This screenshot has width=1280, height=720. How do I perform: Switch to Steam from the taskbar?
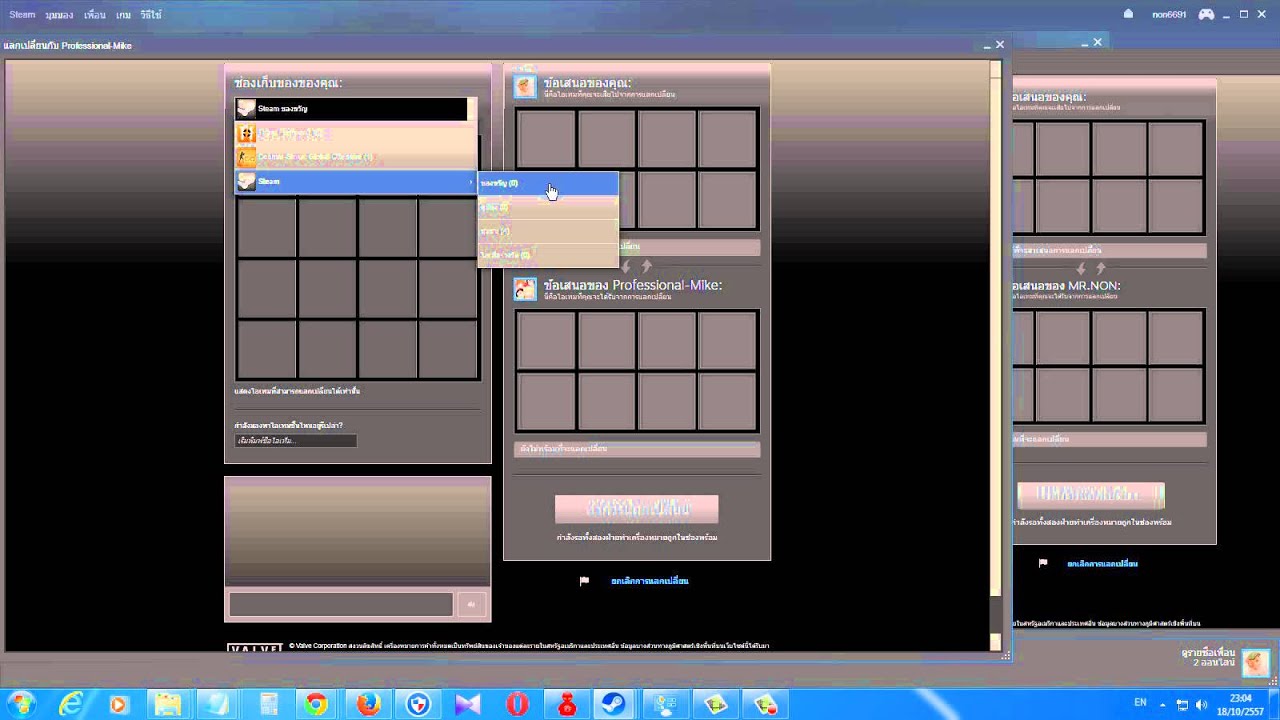pyautogui.click(x=614, y=704)
